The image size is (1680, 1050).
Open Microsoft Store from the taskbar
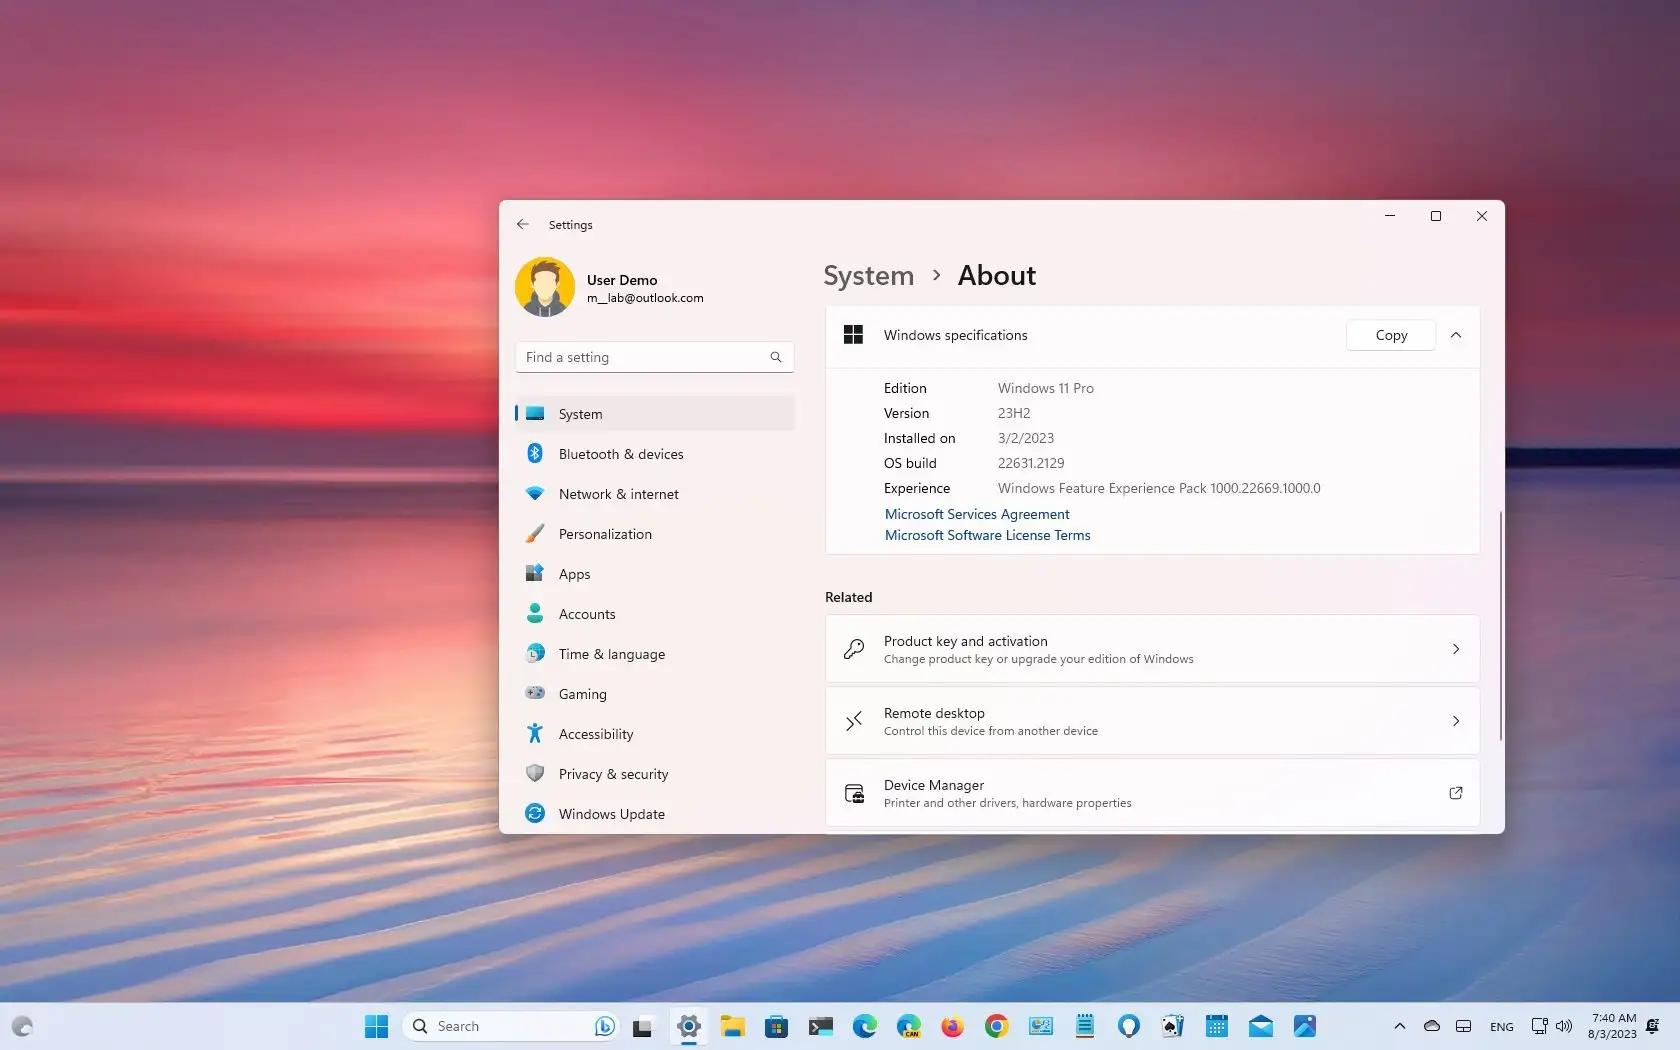tap(777, 1026)
